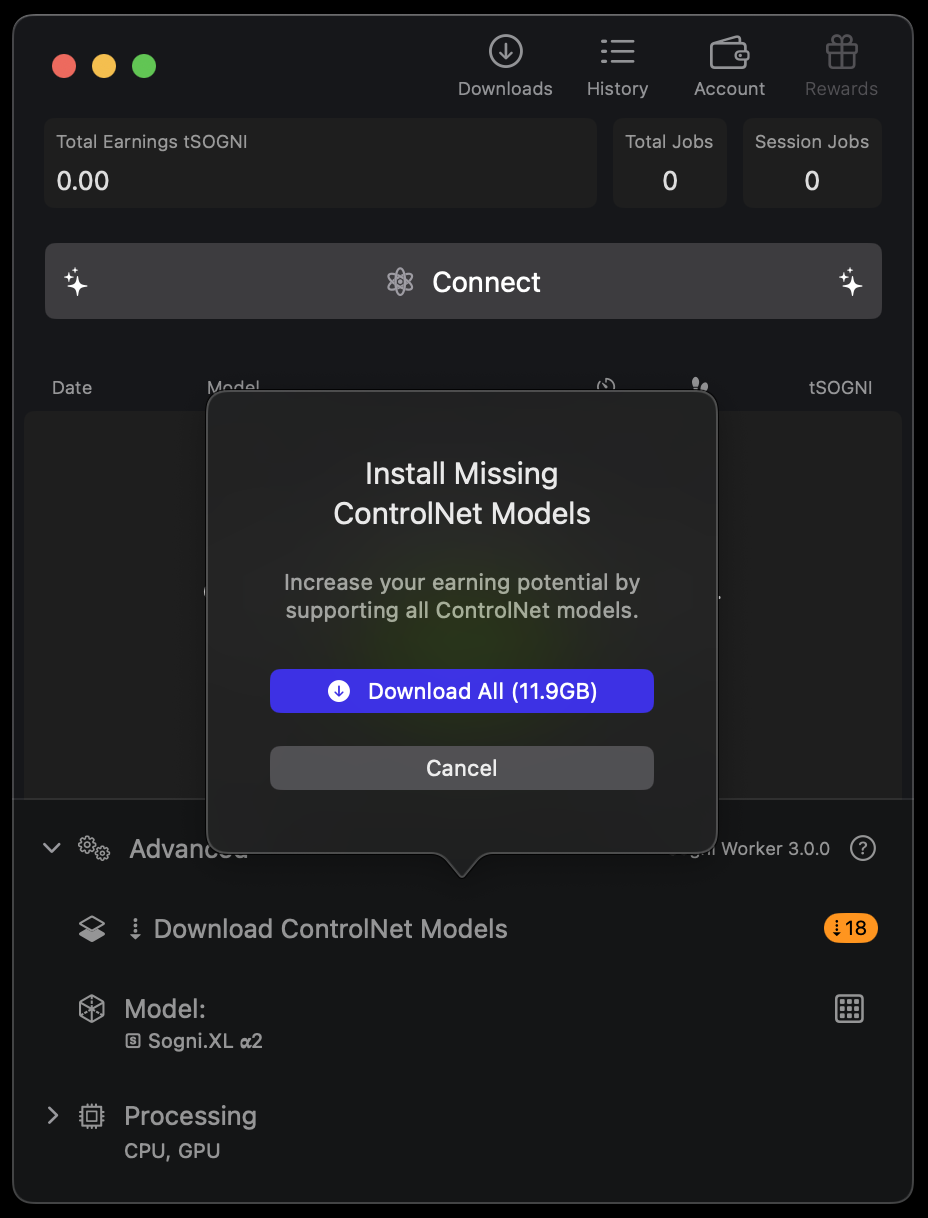Expand the Processing section chevron
This screenshot has width=928, height=1218.
pyautogui.click(x=53, y=1115)
